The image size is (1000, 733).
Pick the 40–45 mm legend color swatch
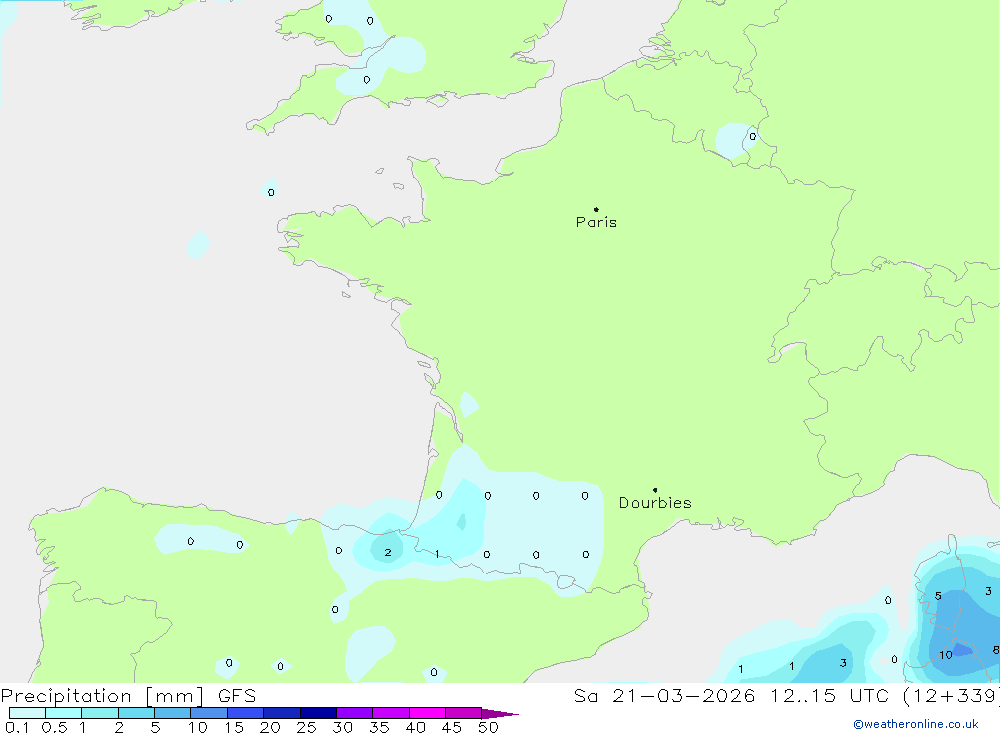[427, 713]
